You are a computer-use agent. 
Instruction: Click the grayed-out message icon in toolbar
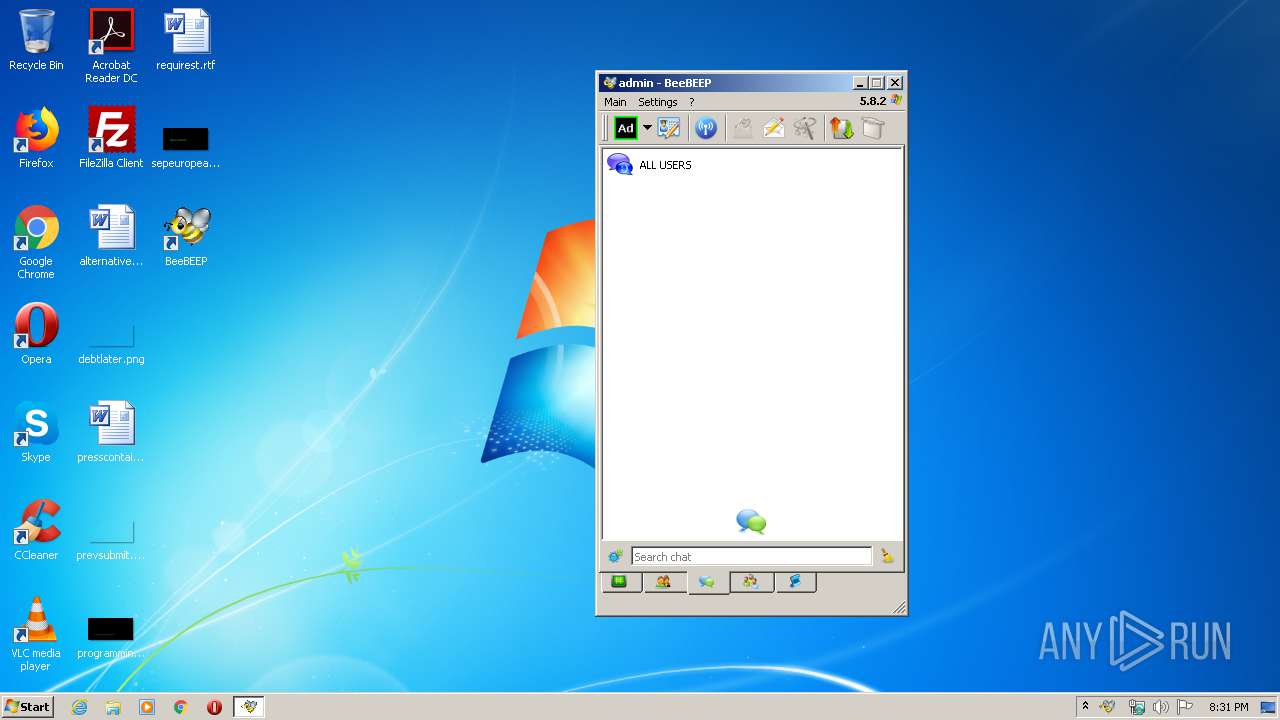click(x=743, y=128)
